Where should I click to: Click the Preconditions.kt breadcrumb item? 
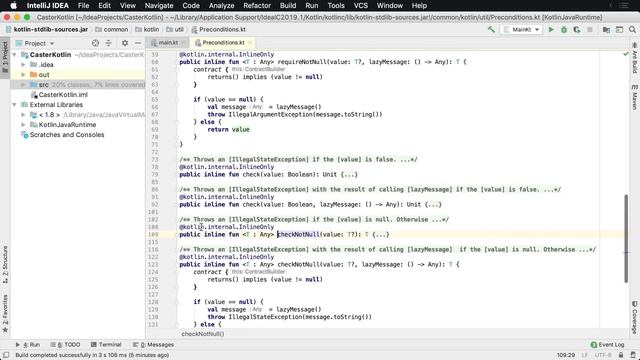[x=219, y=29]
